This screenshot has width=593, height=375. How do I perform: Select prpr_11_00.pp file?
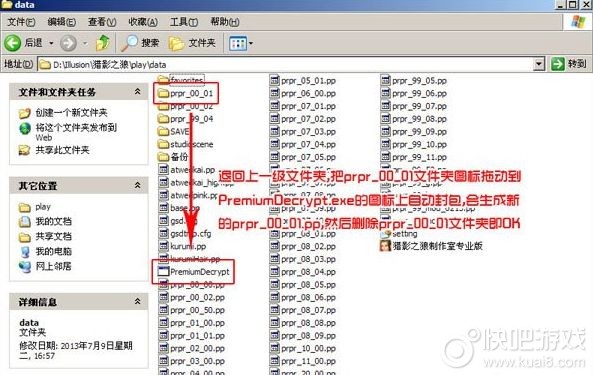click(x=303, y=361)
